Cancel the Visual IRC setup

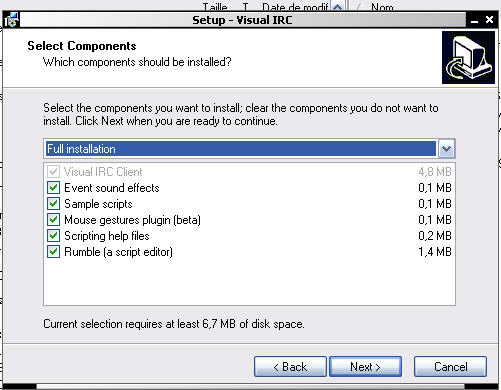[450, 367]
